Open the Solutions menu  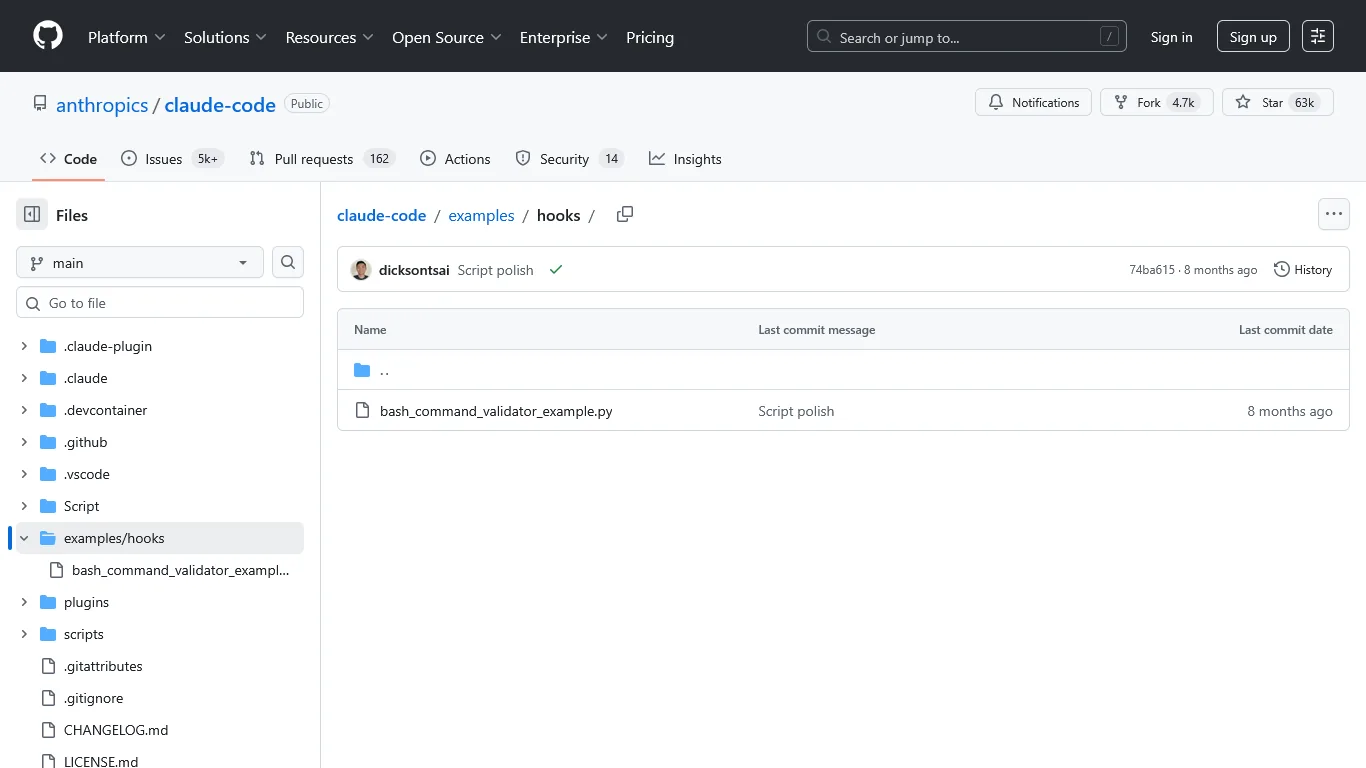point(225,37)
